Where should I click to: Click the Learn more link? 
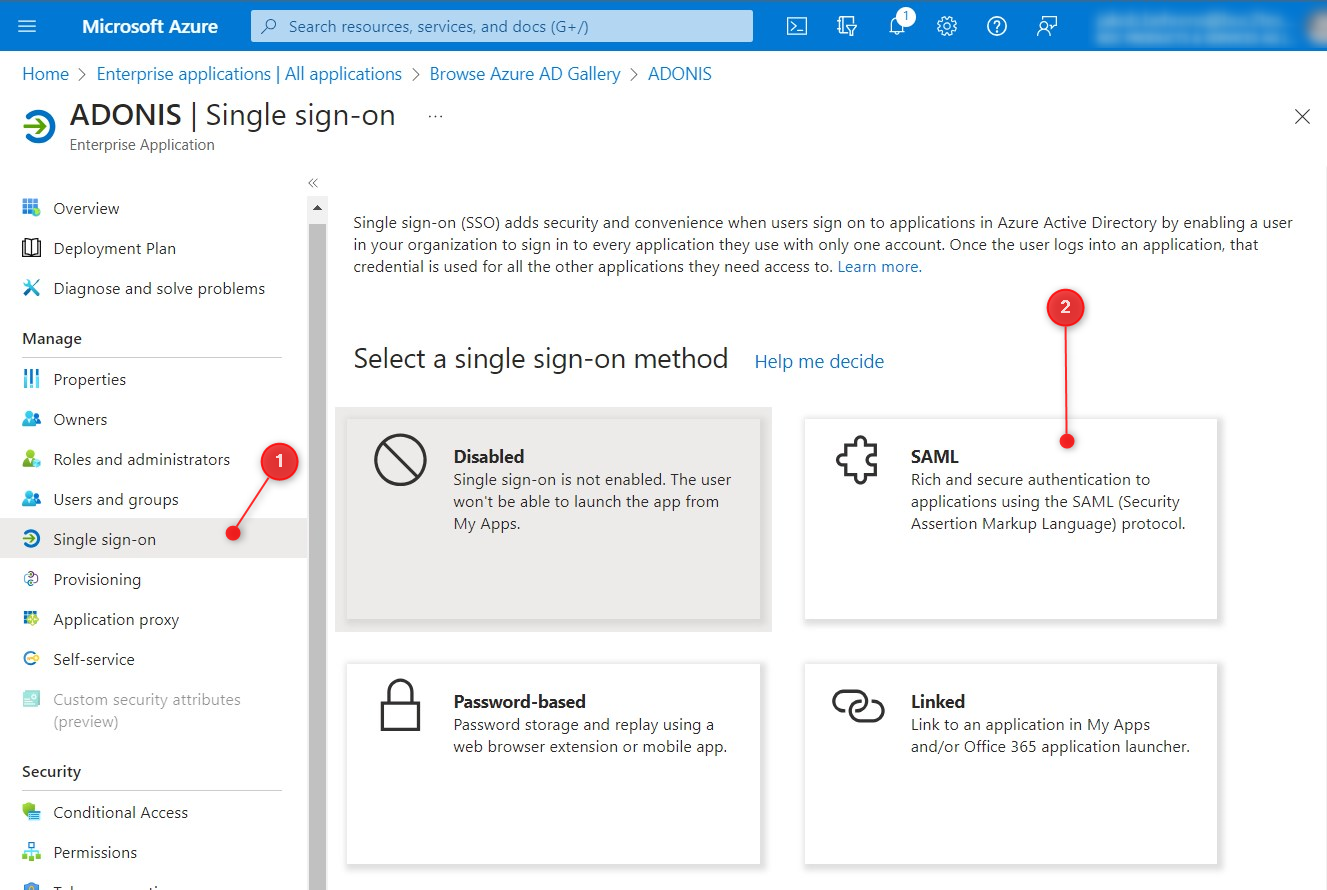[879, 267]
